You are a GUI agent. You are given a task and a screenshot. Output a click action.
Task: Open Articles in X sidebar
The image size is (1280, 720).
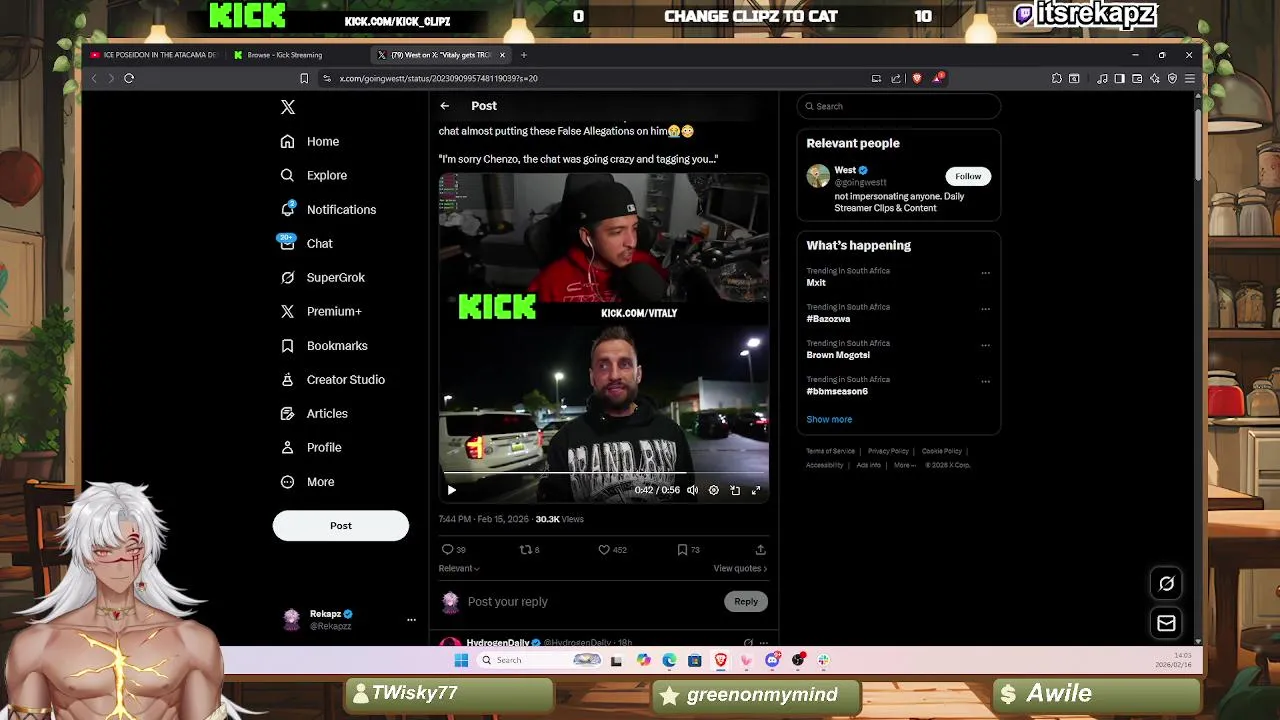[313, 413]
